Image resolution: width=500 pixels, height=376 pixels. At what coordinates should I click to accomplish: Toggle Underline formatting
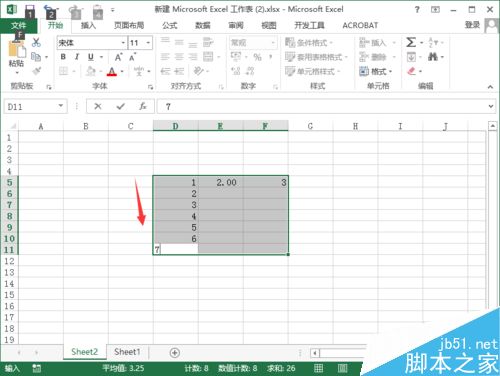coord(91,57)
